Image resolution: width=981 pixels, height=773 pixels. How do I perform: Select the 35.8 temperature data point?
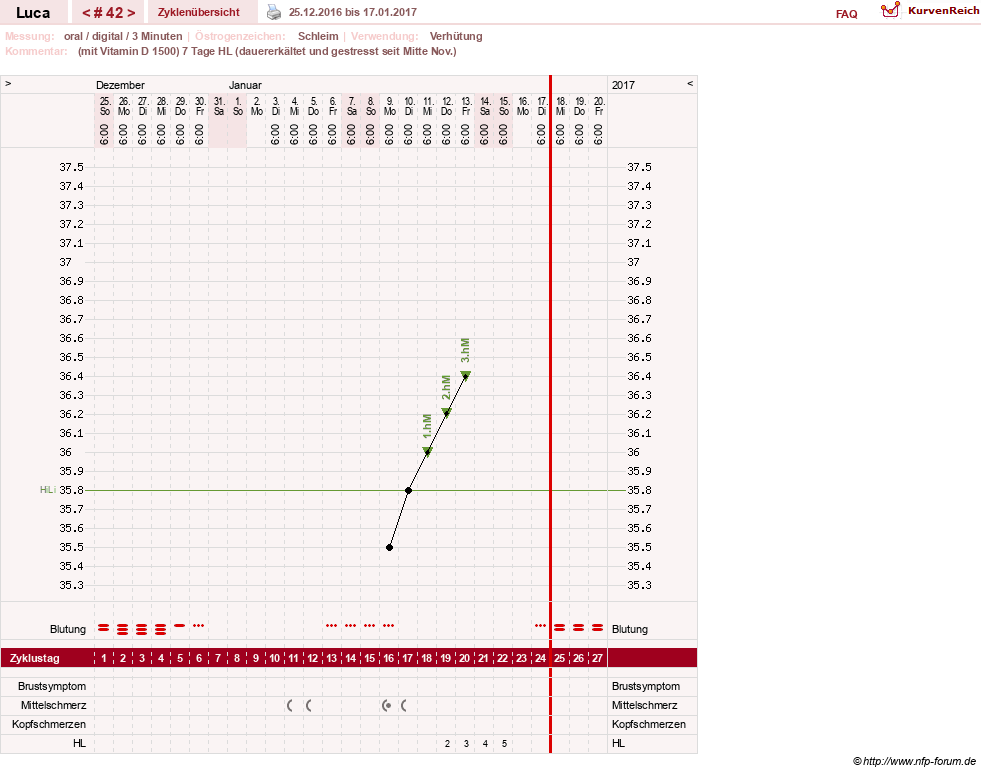pyautogui.click(x=409, y=490)
